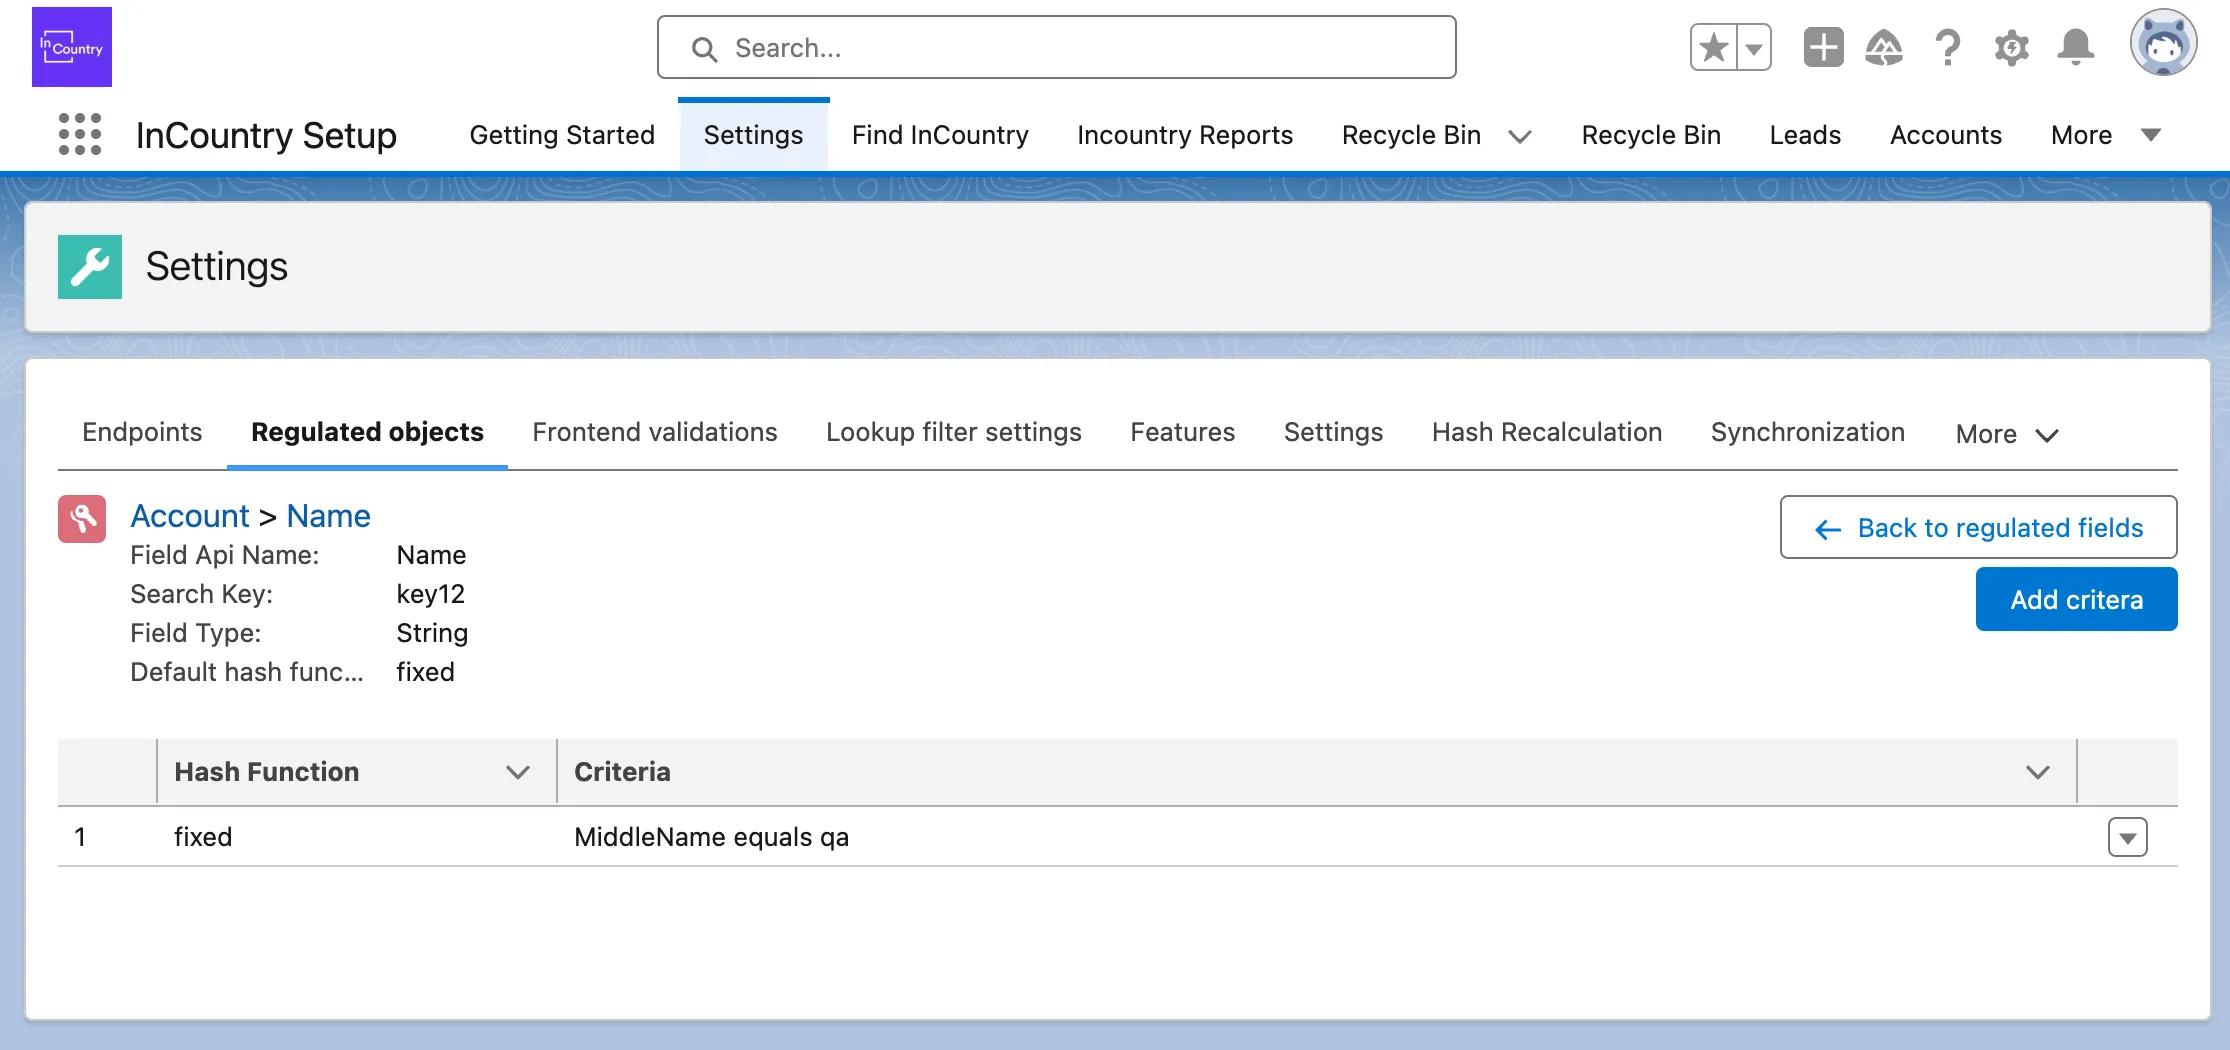The width and height of the screenshot is (2230, 1050).
Task: Click the favorites star icon
Action: 1714,47
